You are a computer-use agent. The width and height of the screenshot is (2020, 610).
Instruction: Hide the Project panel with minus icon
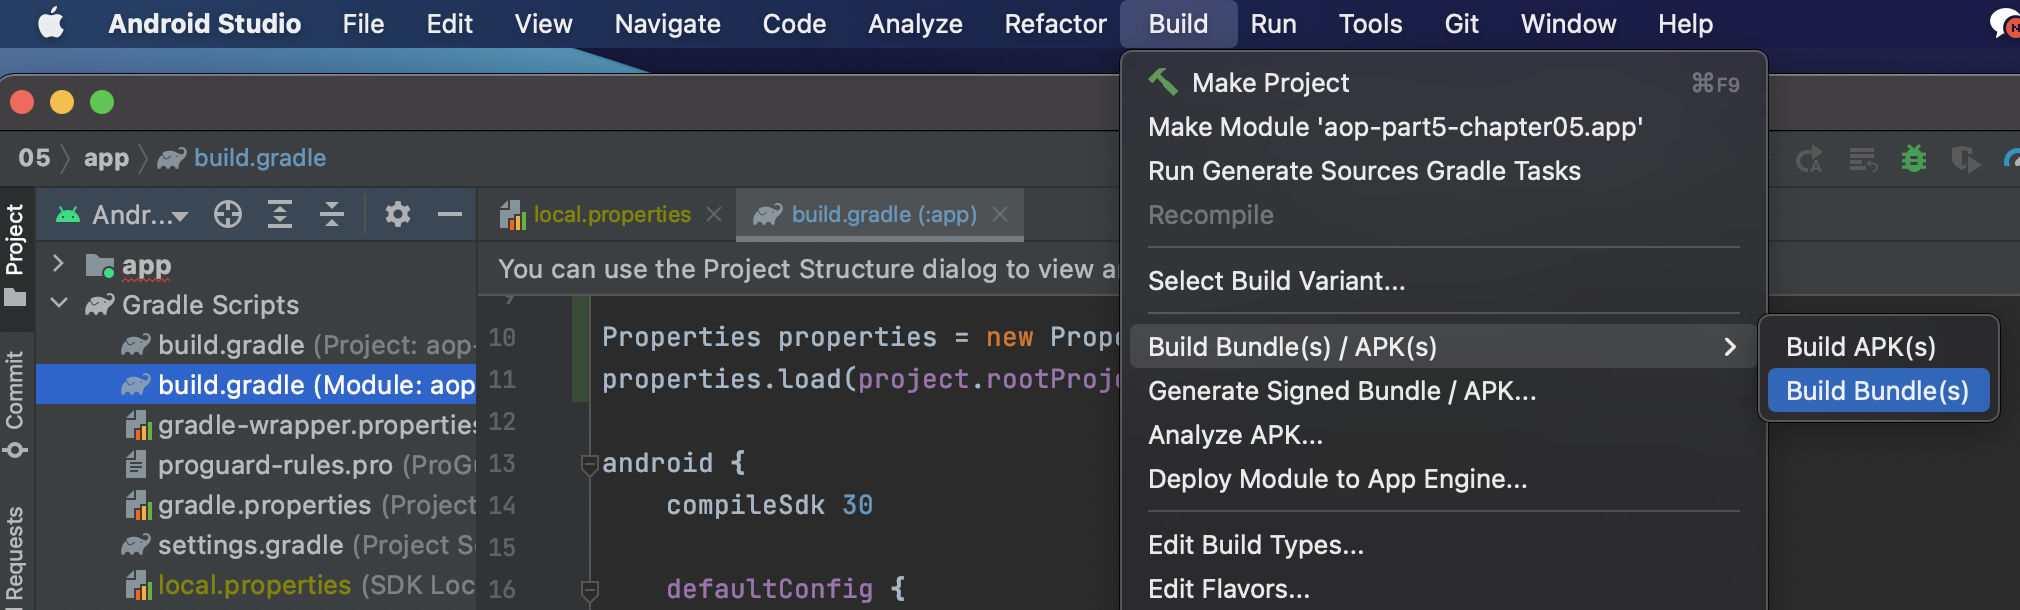[x=450, y=214]
